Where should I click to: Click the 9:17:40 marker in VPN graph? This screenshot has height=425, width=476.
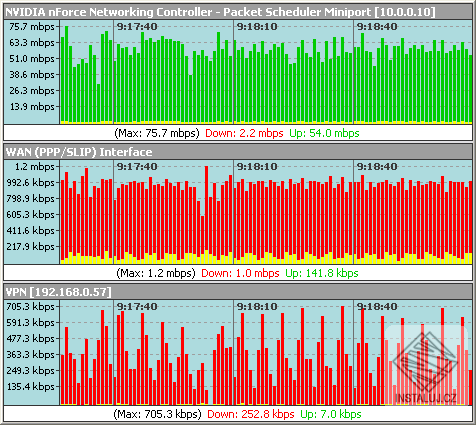tap(137, 307)
